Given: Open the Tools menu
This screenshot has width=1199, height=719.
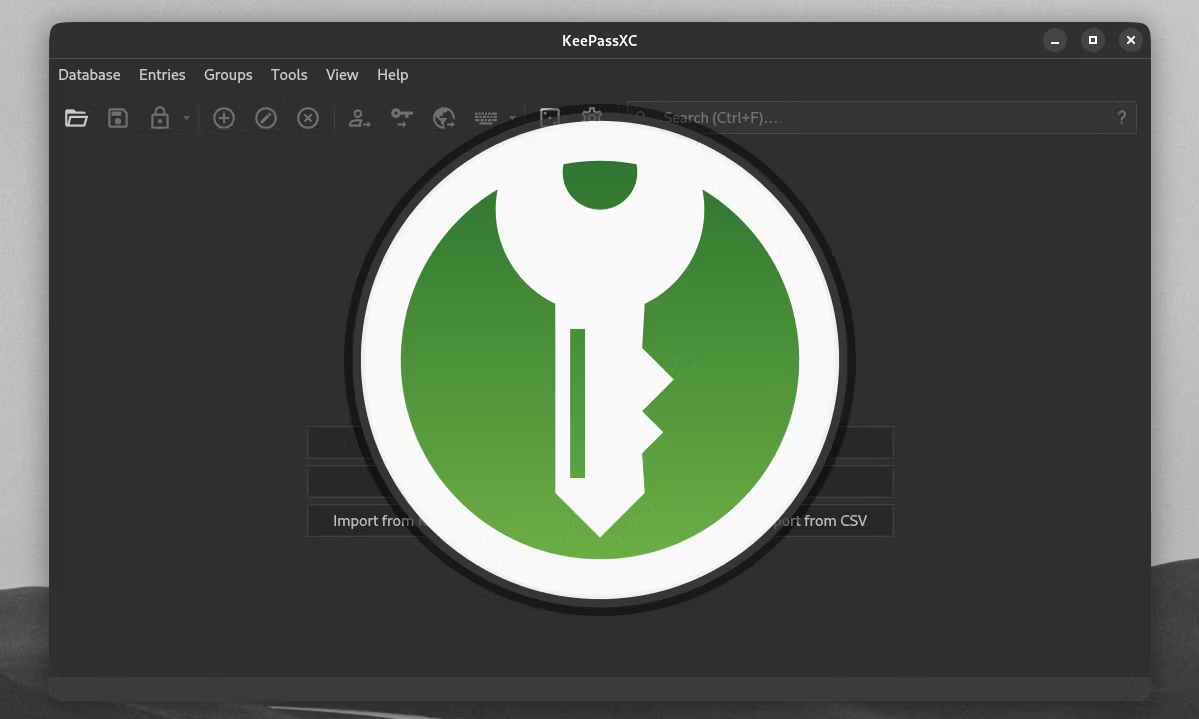Looking at the screenshot, I should (289, 75).
